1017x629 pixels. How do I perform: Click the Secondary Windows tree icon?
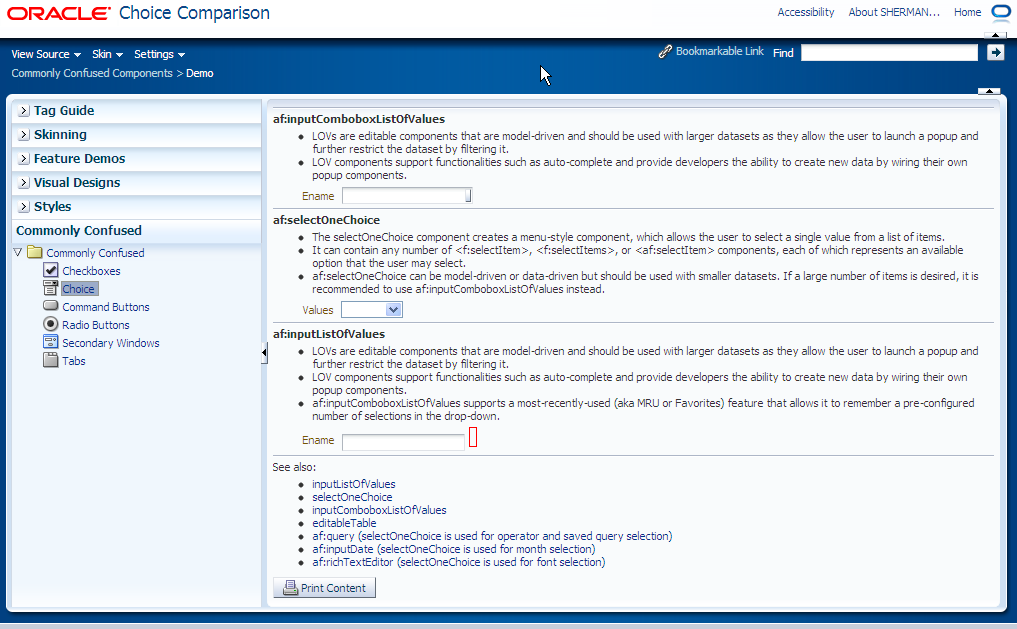tap(51, 342)
